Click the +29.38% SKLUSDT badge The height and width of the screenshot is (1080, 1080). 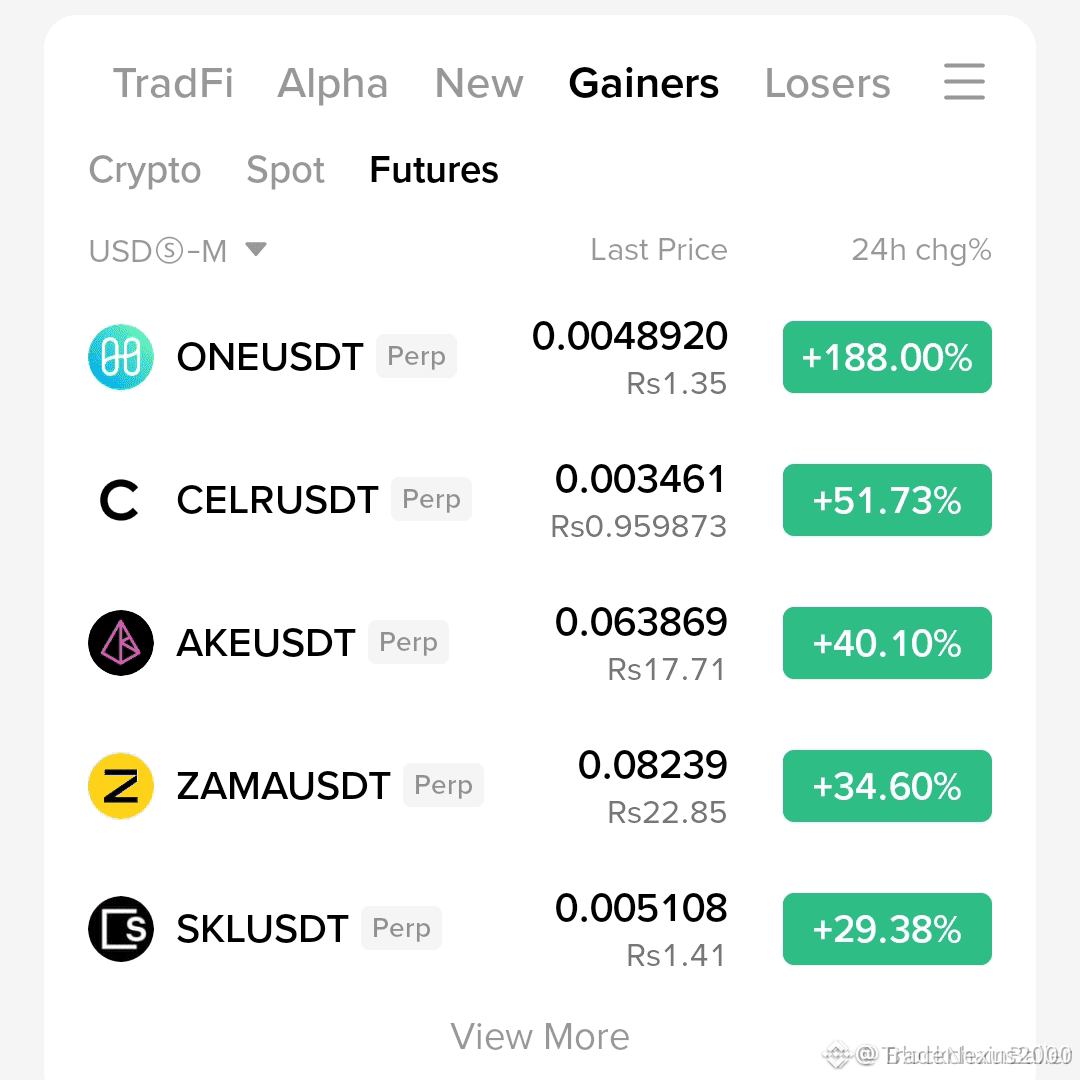(887, 928)
